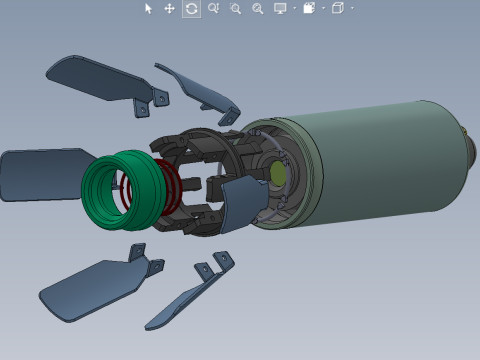Click the view orientation cube icon
The image size is (480, 360).
[338, 8]
